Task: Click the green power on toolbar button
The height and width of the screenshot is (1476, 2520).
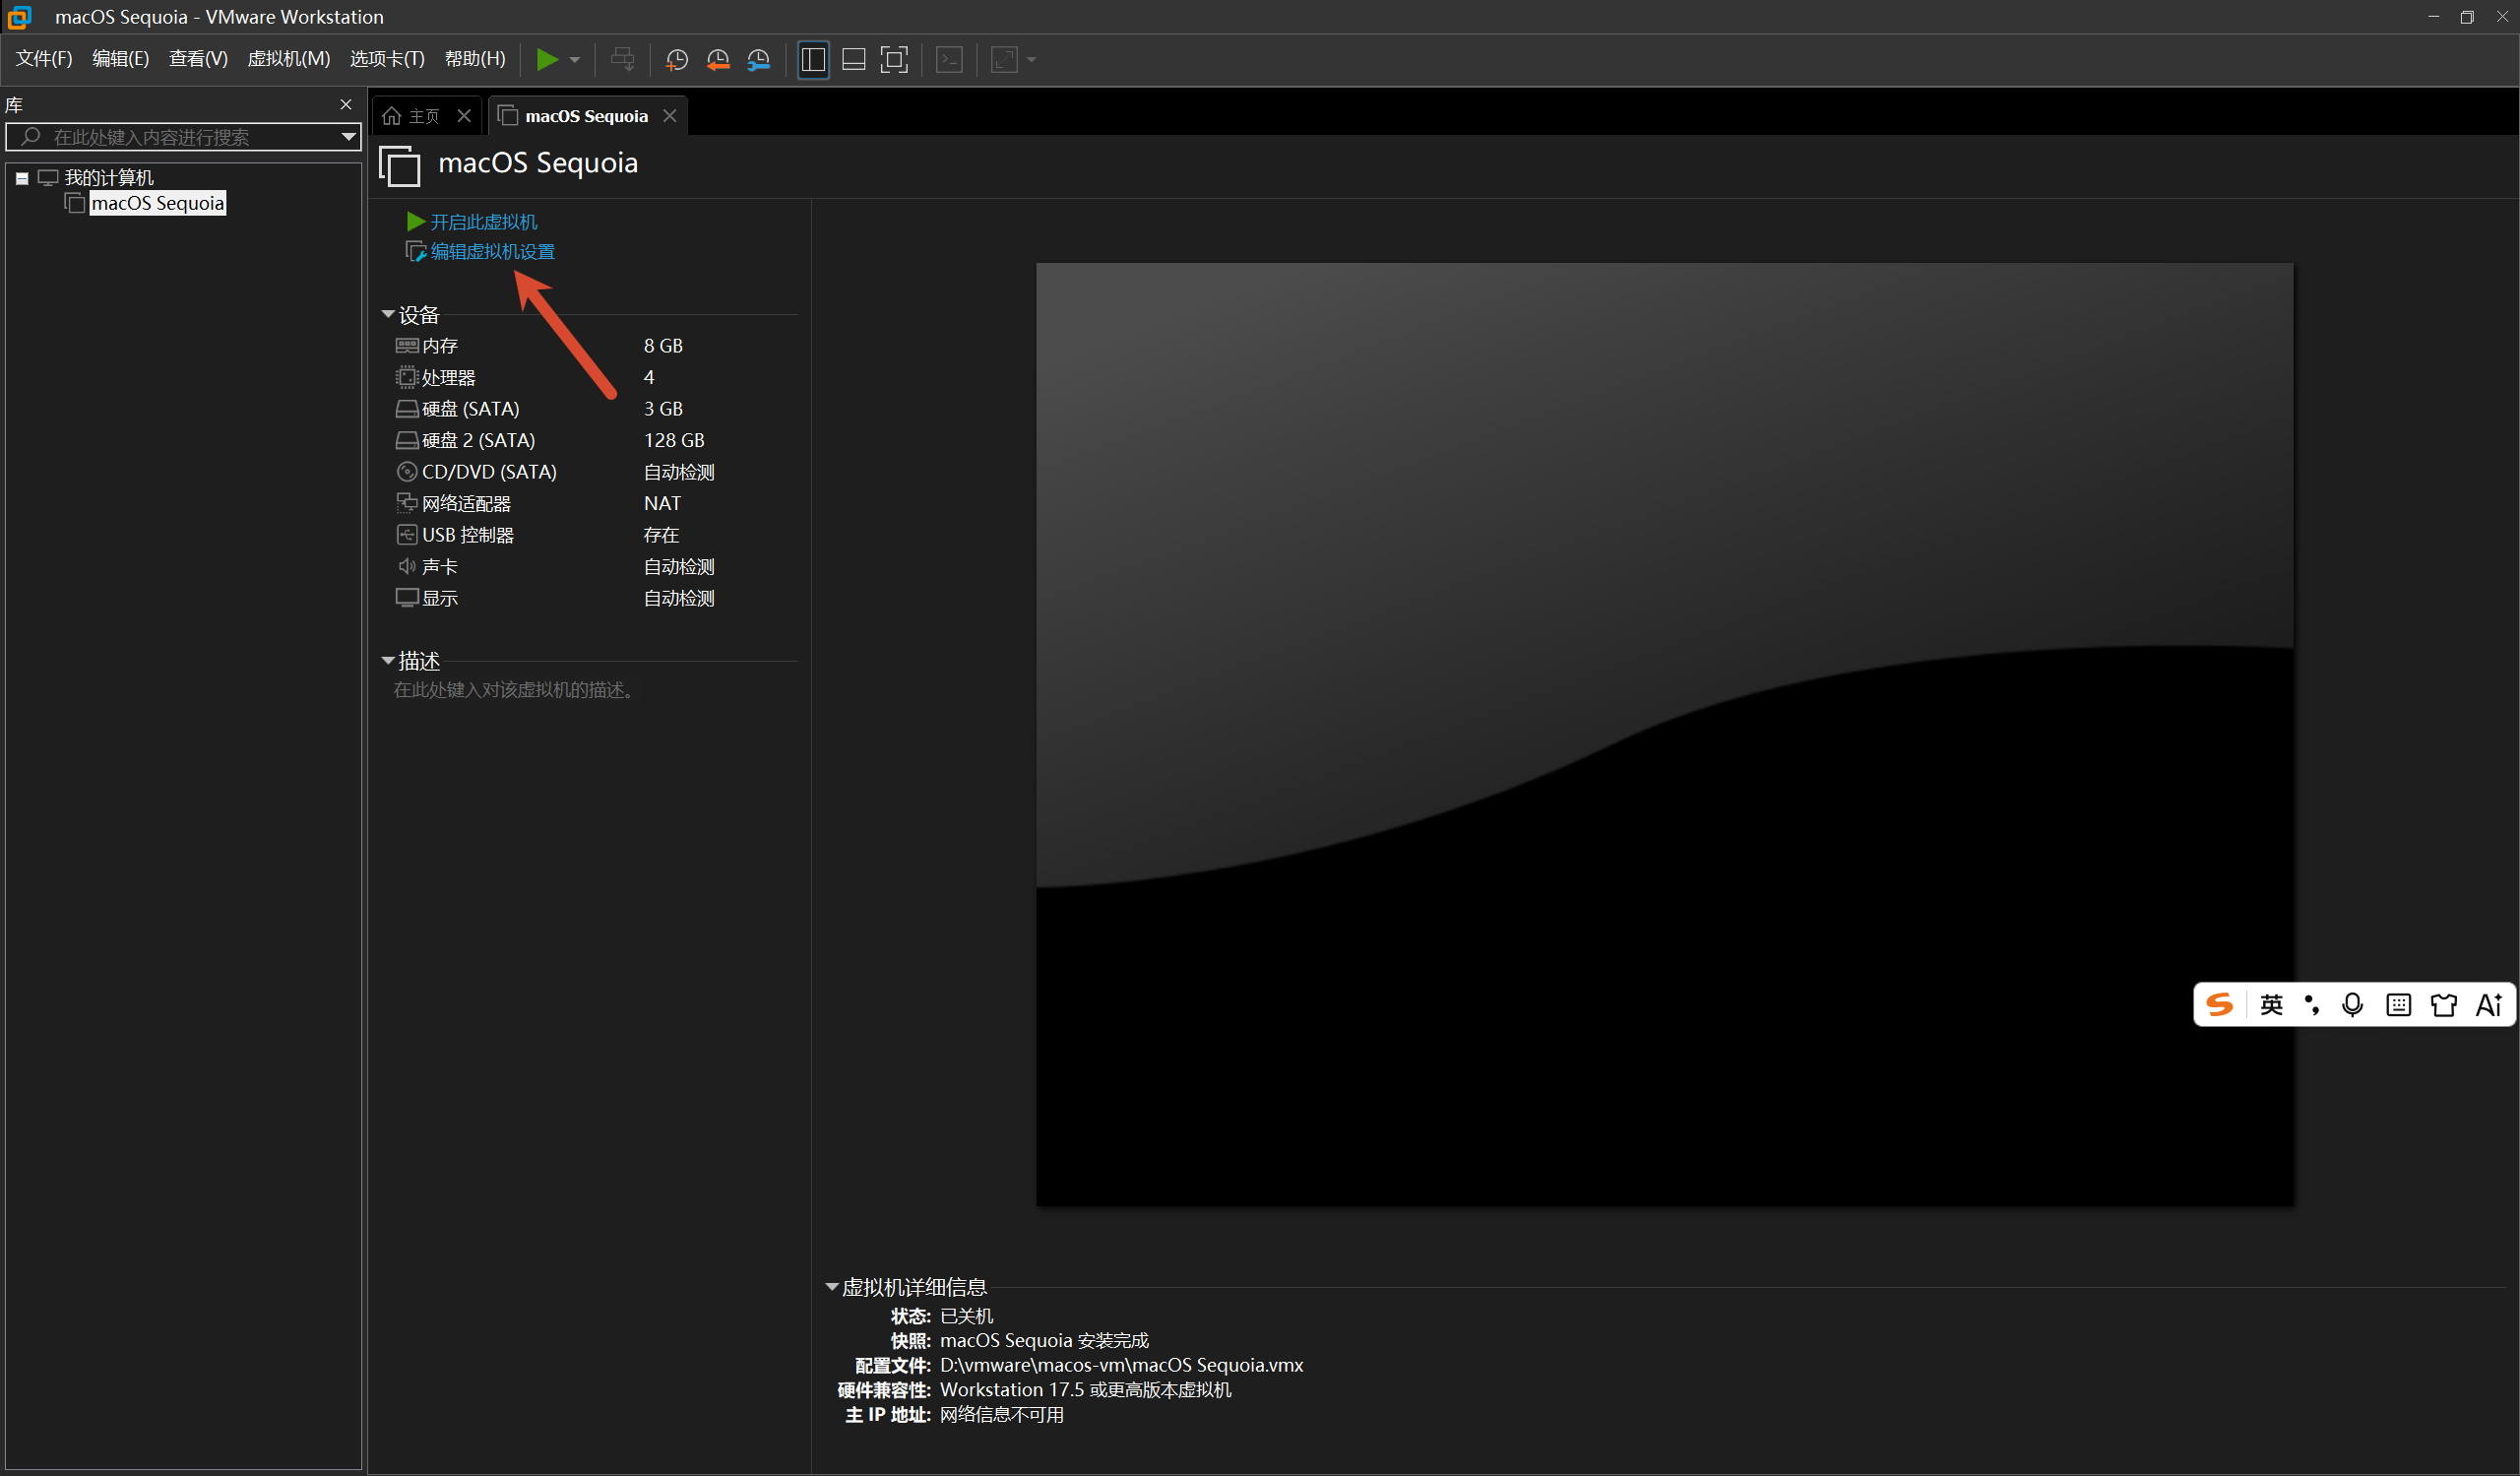Action: (x=547, y=60)
